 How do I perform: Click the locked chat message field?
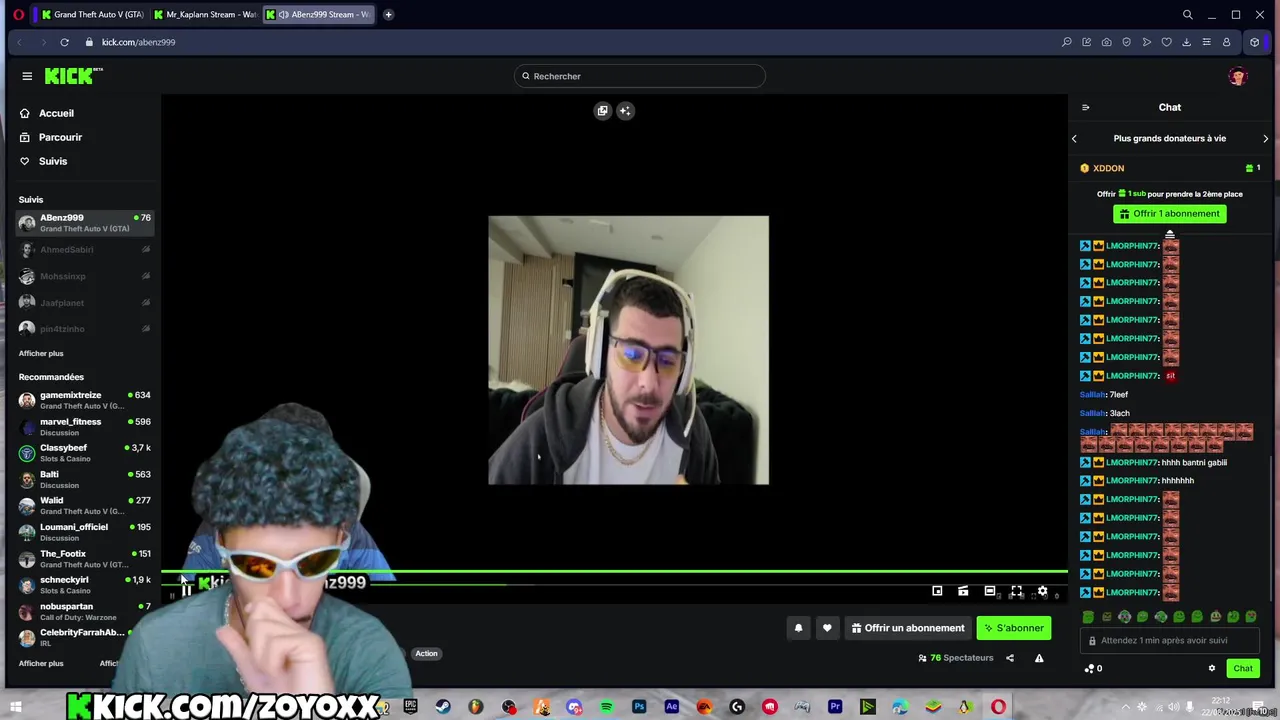tap(1169, 641)
